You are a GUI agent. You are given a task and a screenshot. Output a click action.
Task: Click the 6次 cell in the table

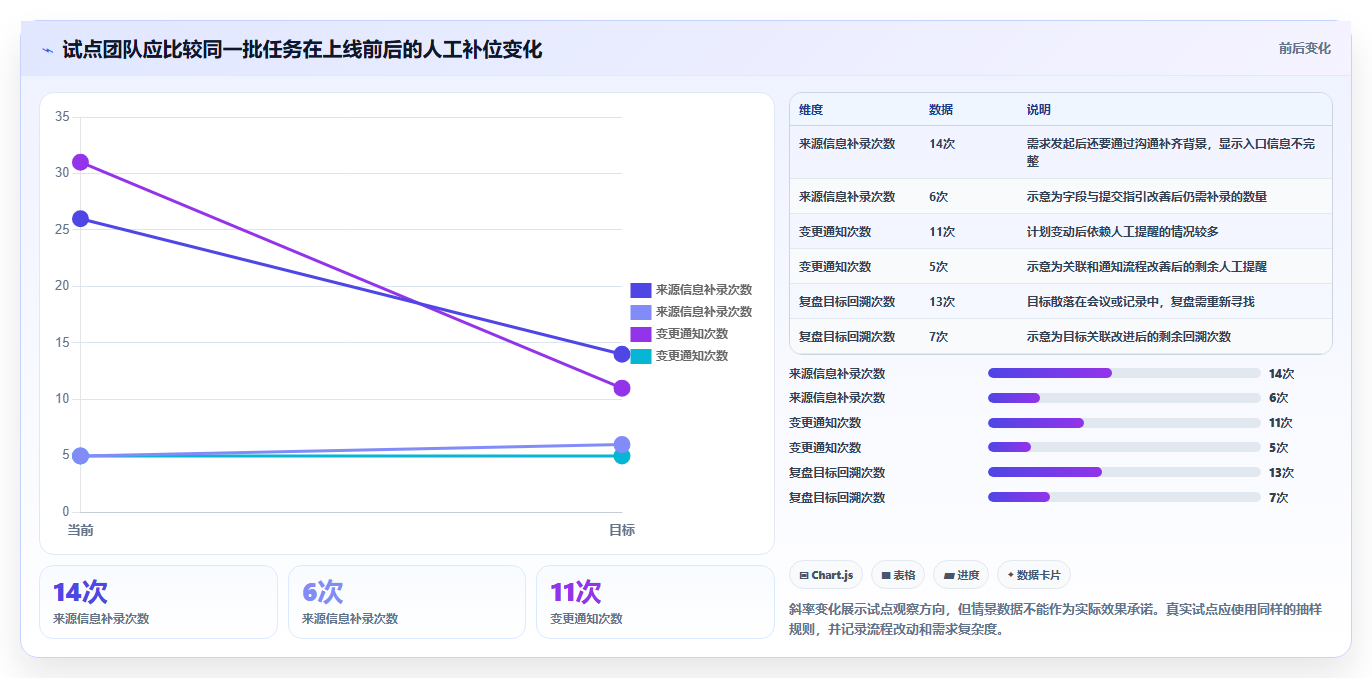[x=938, y=197]
